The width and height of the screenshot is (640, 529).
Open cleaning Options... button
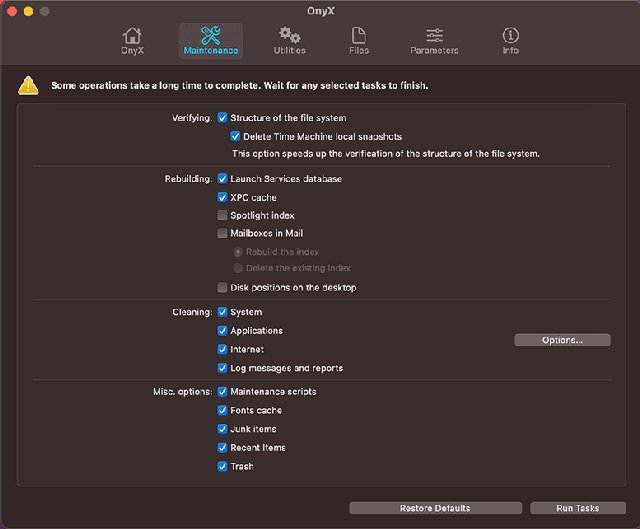pyautogui.click(x=562, y=340)
